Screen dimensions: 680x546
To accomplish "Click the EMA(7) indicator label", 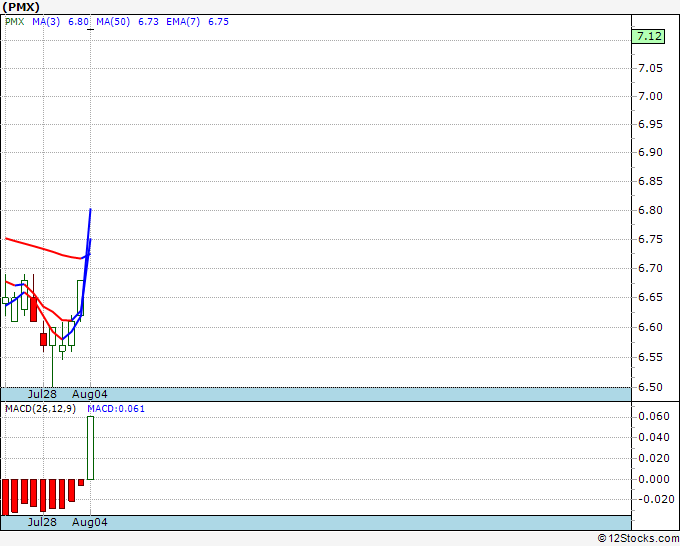I will point(183,22).
